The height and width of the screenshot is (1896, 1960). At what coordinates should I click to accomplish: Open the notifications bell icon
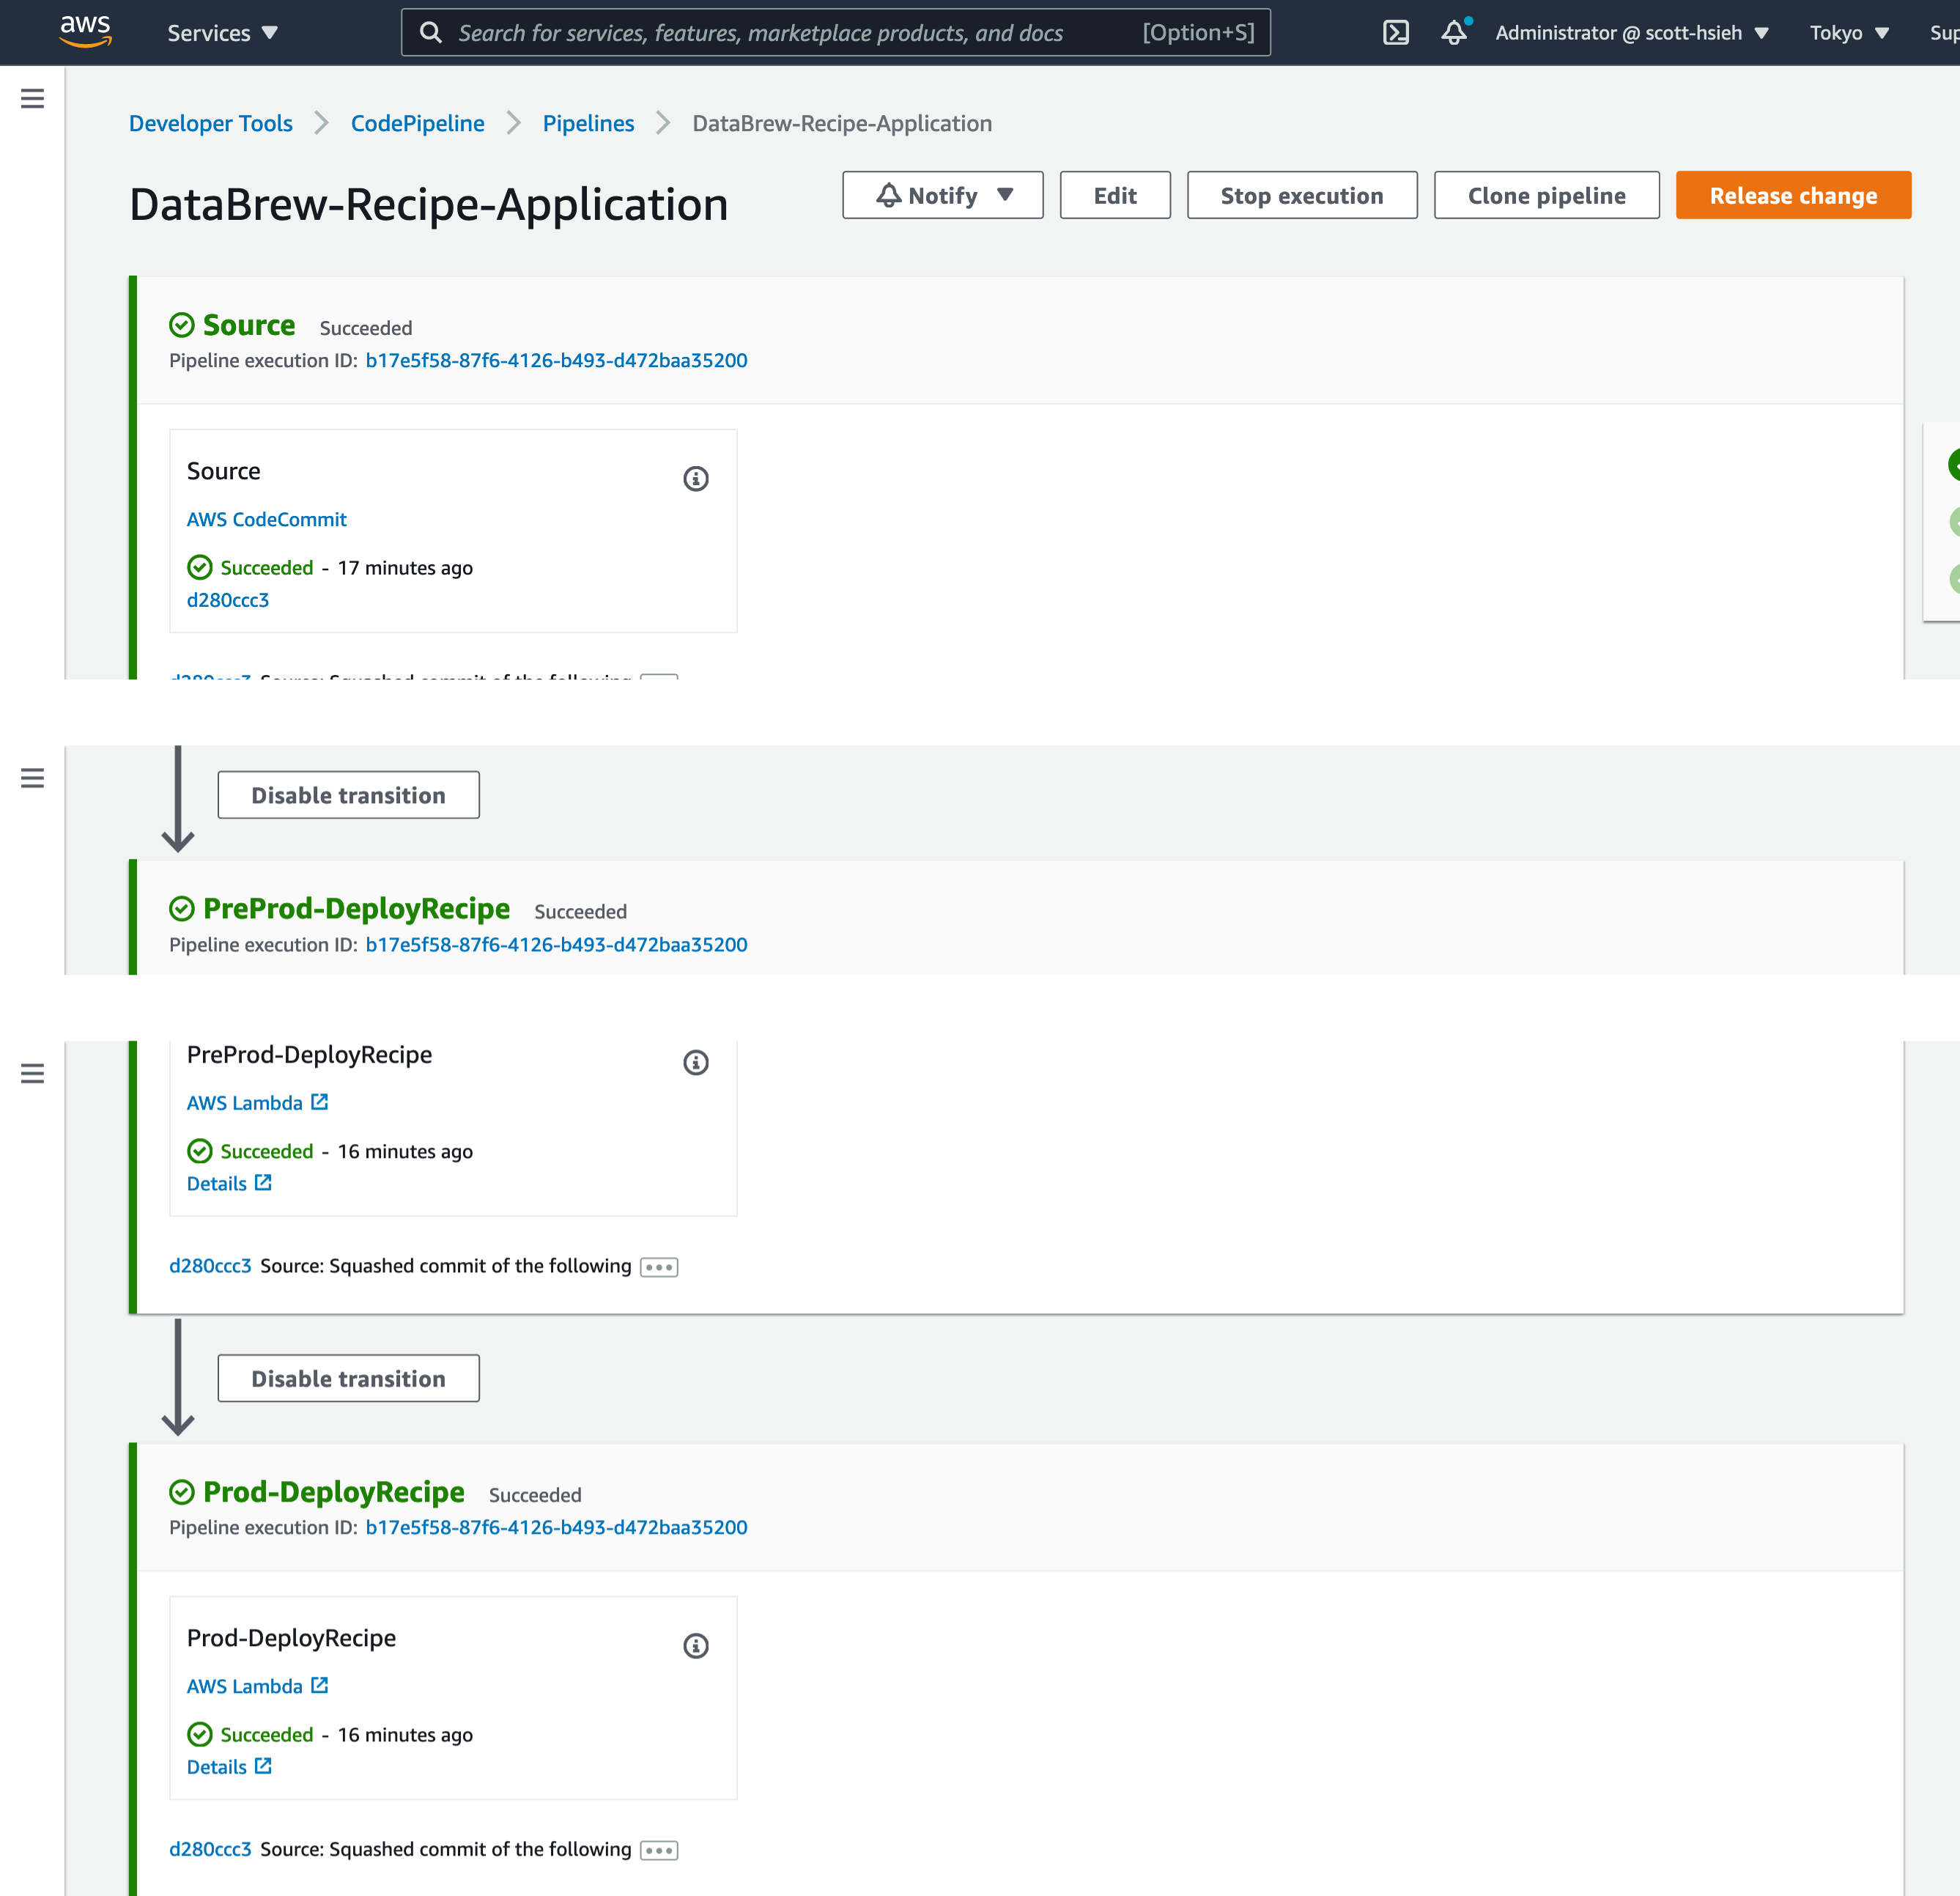coord(1453,33)
